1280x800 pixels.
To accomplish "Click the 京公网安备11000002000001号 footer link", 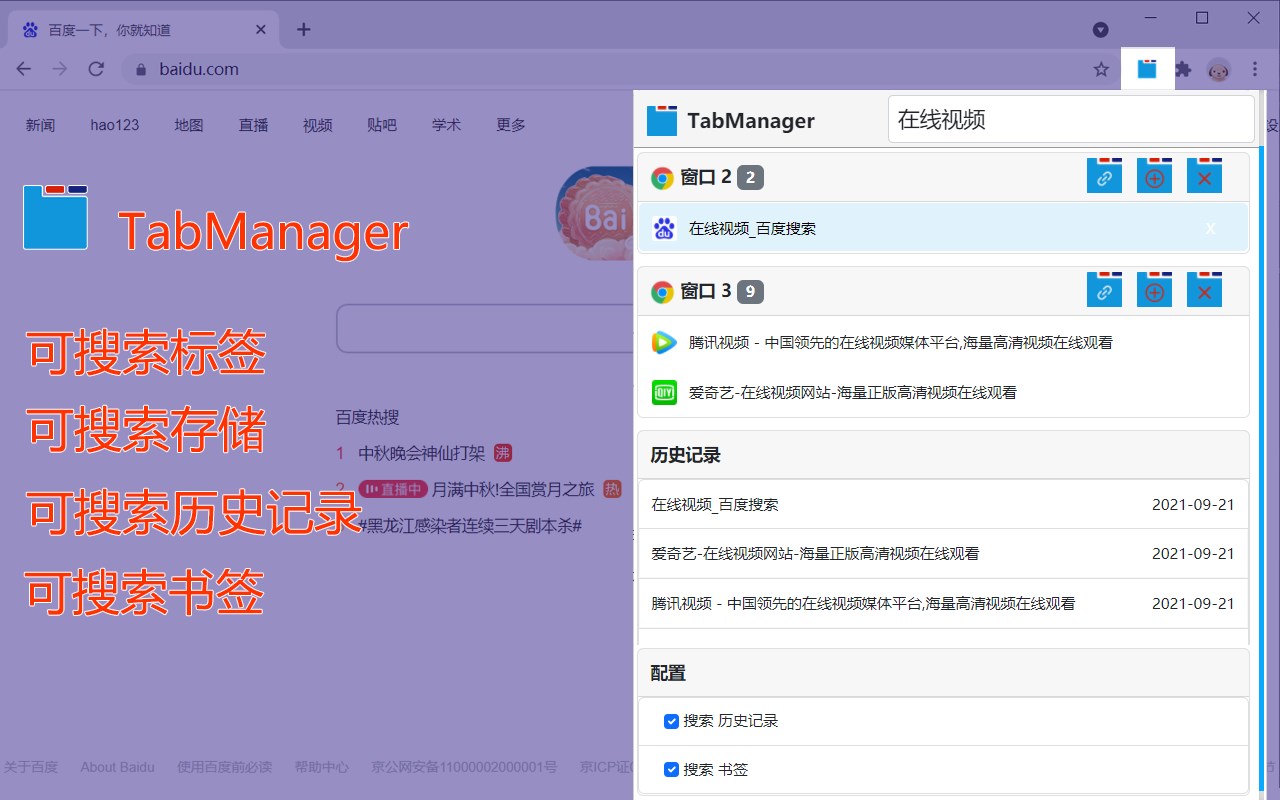I will point(464,767).
